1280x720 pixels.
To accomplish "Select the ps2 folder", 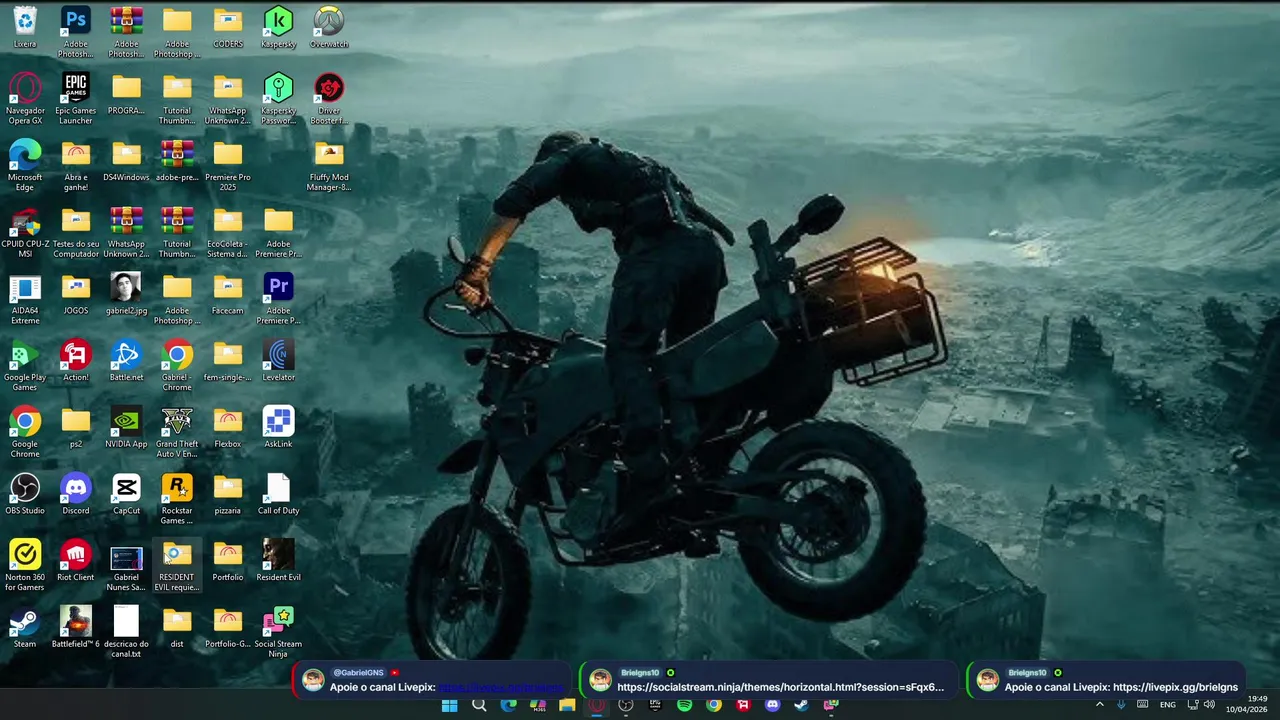I will (76, 427).
